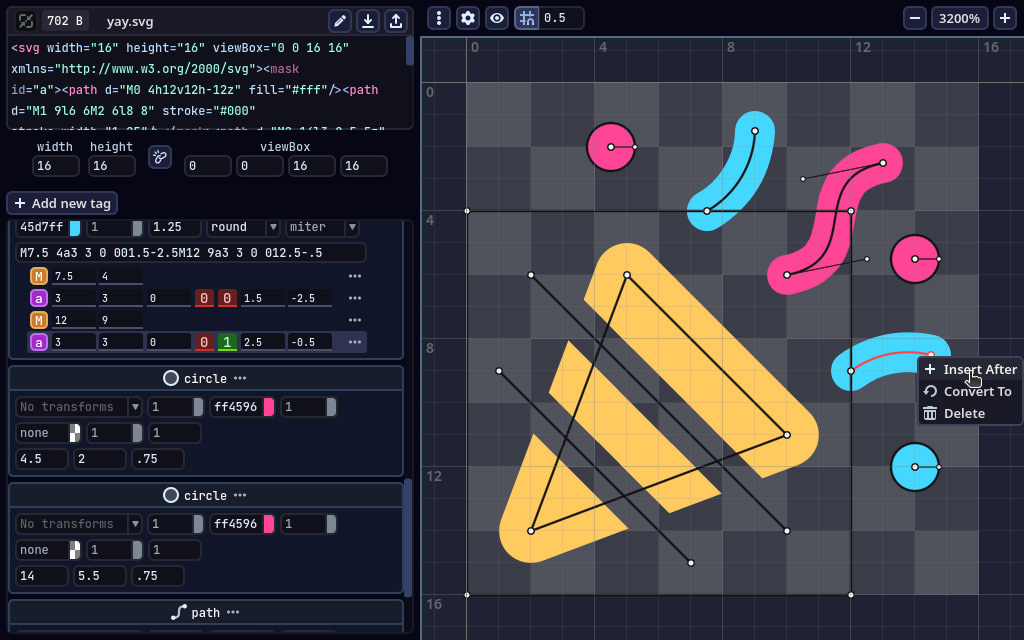
Task: Click the 3200% zoom level button
Action: (960, 18)
